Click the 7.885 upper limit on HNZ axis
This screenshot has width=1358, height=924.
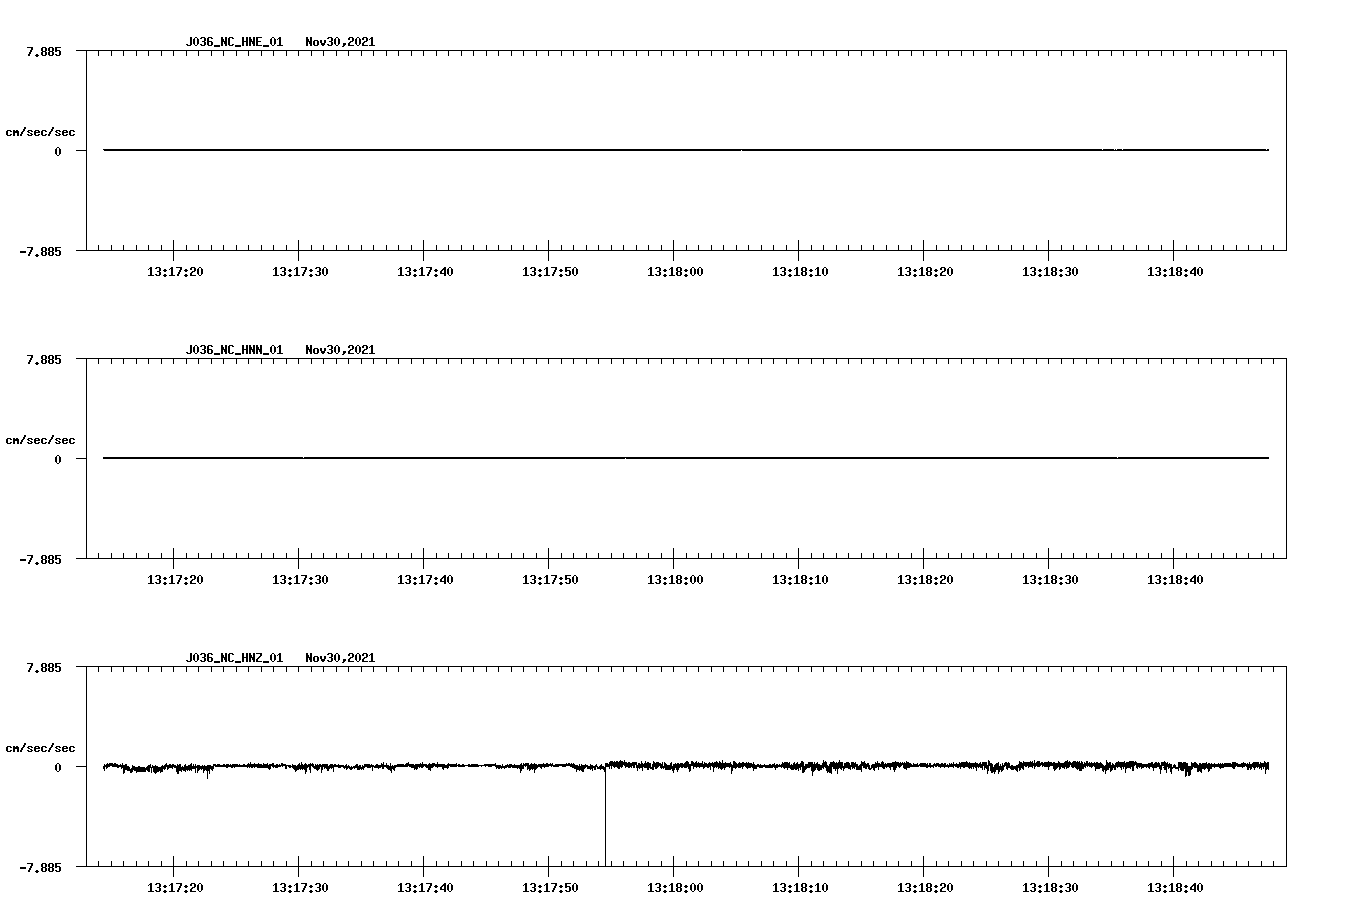(x=44, y=668)
